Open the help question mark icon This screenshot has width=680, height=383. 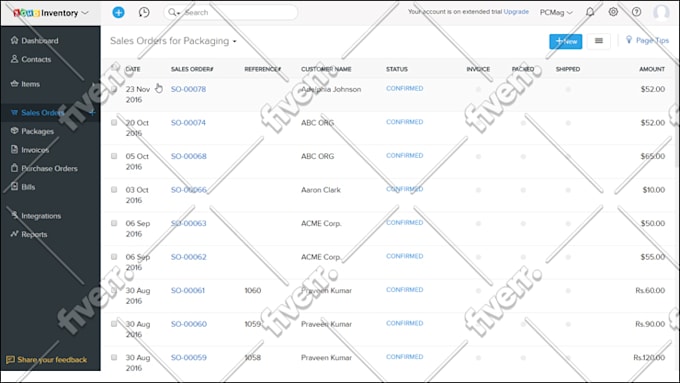[x=636, y=12]
